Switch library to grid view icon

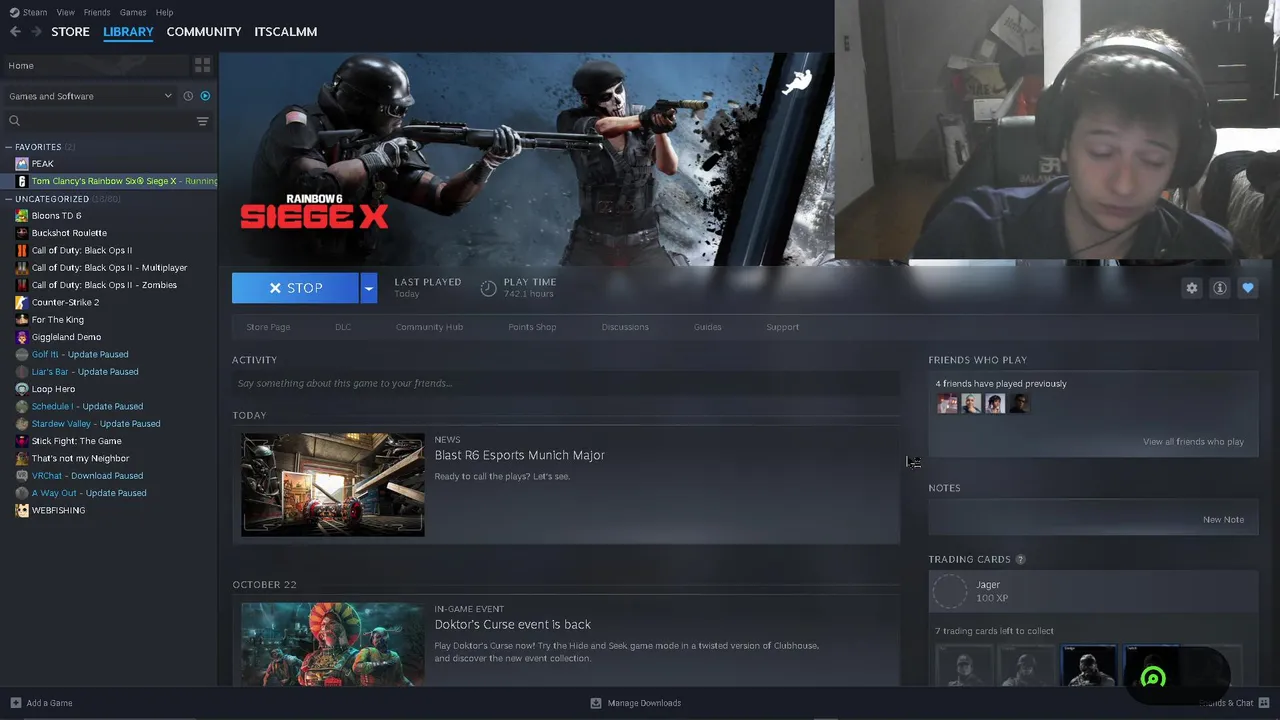click(202, 65)
